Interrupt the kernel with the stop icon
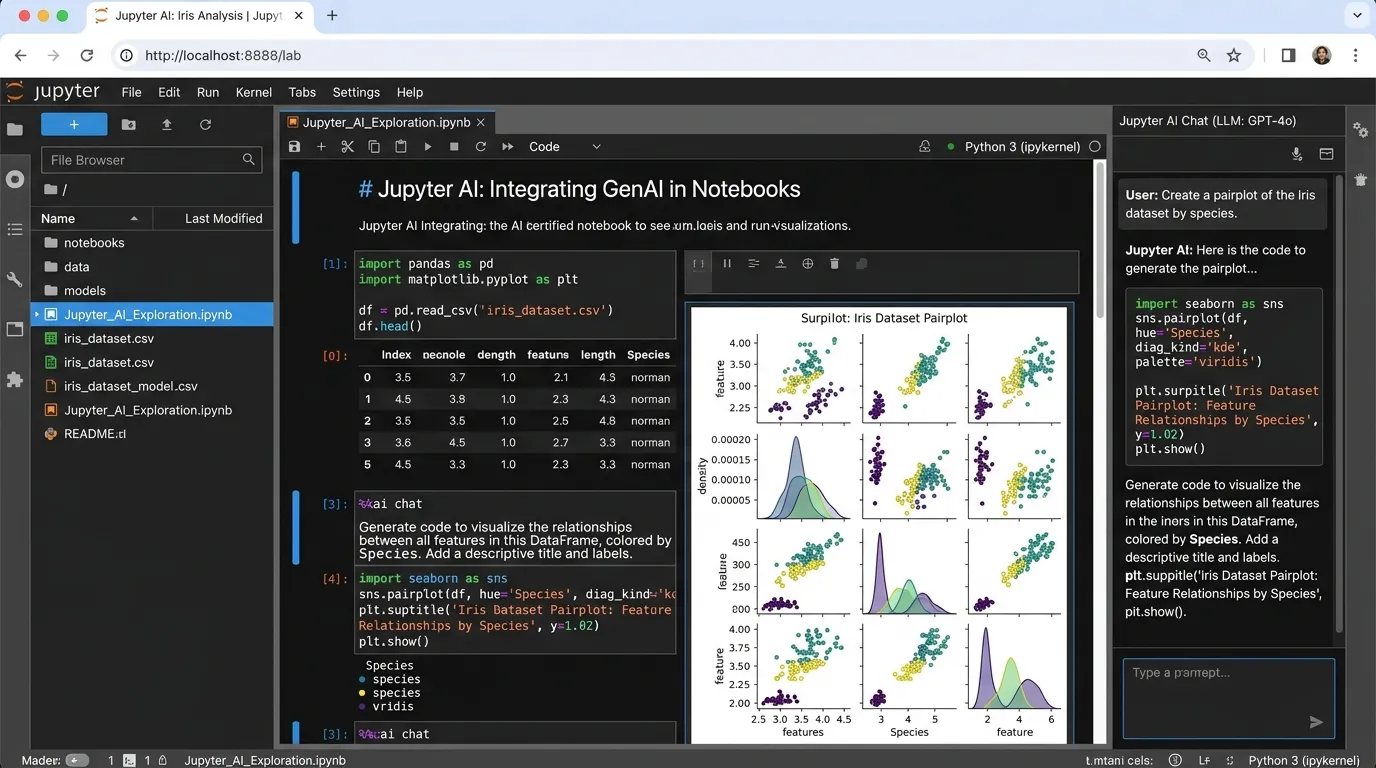 coord(454,147)
